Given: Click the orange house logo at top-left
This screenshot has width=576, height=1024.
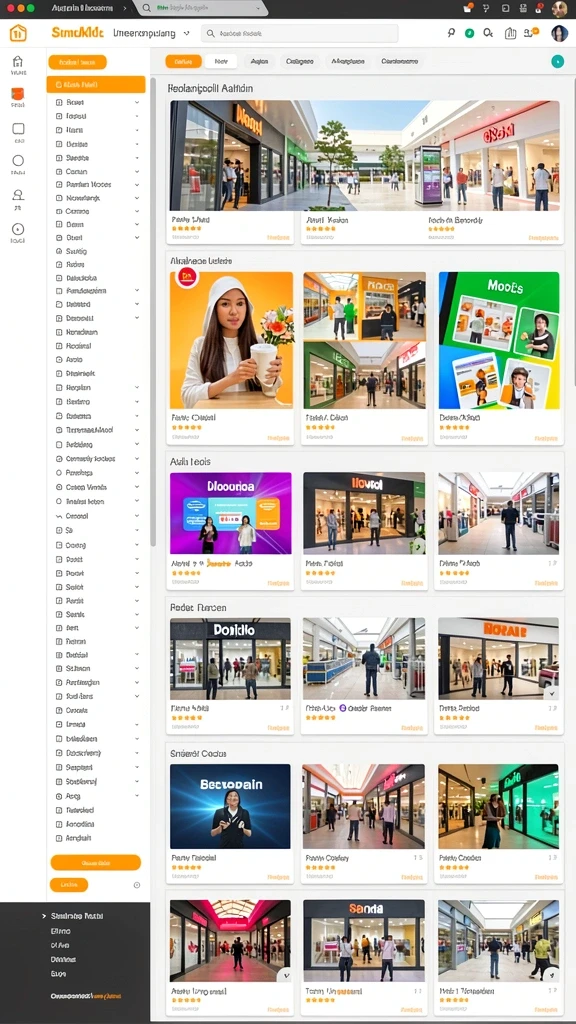Looking at the screenshot, I should pyautogui.click(x=18, y=33).
